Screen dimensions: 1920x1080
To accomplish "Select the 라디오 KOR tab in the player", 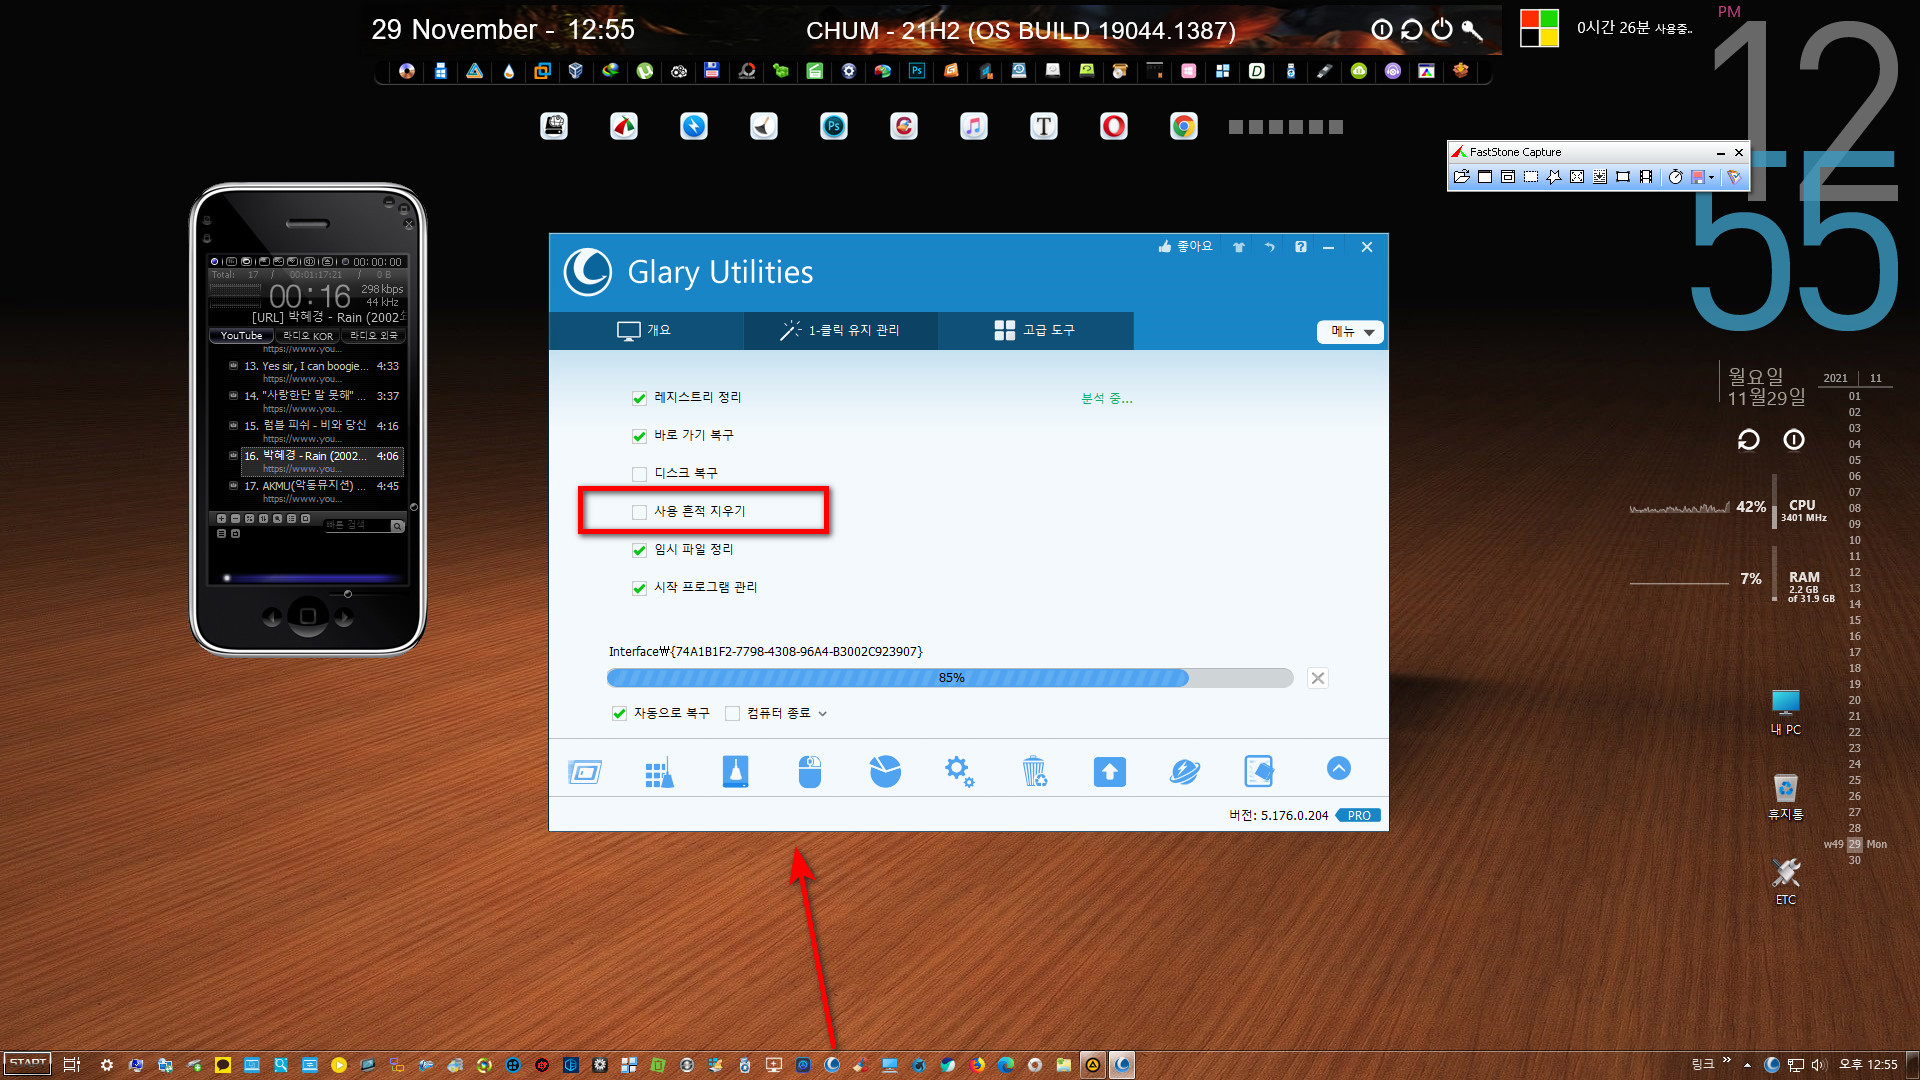I will pos(308,336).
